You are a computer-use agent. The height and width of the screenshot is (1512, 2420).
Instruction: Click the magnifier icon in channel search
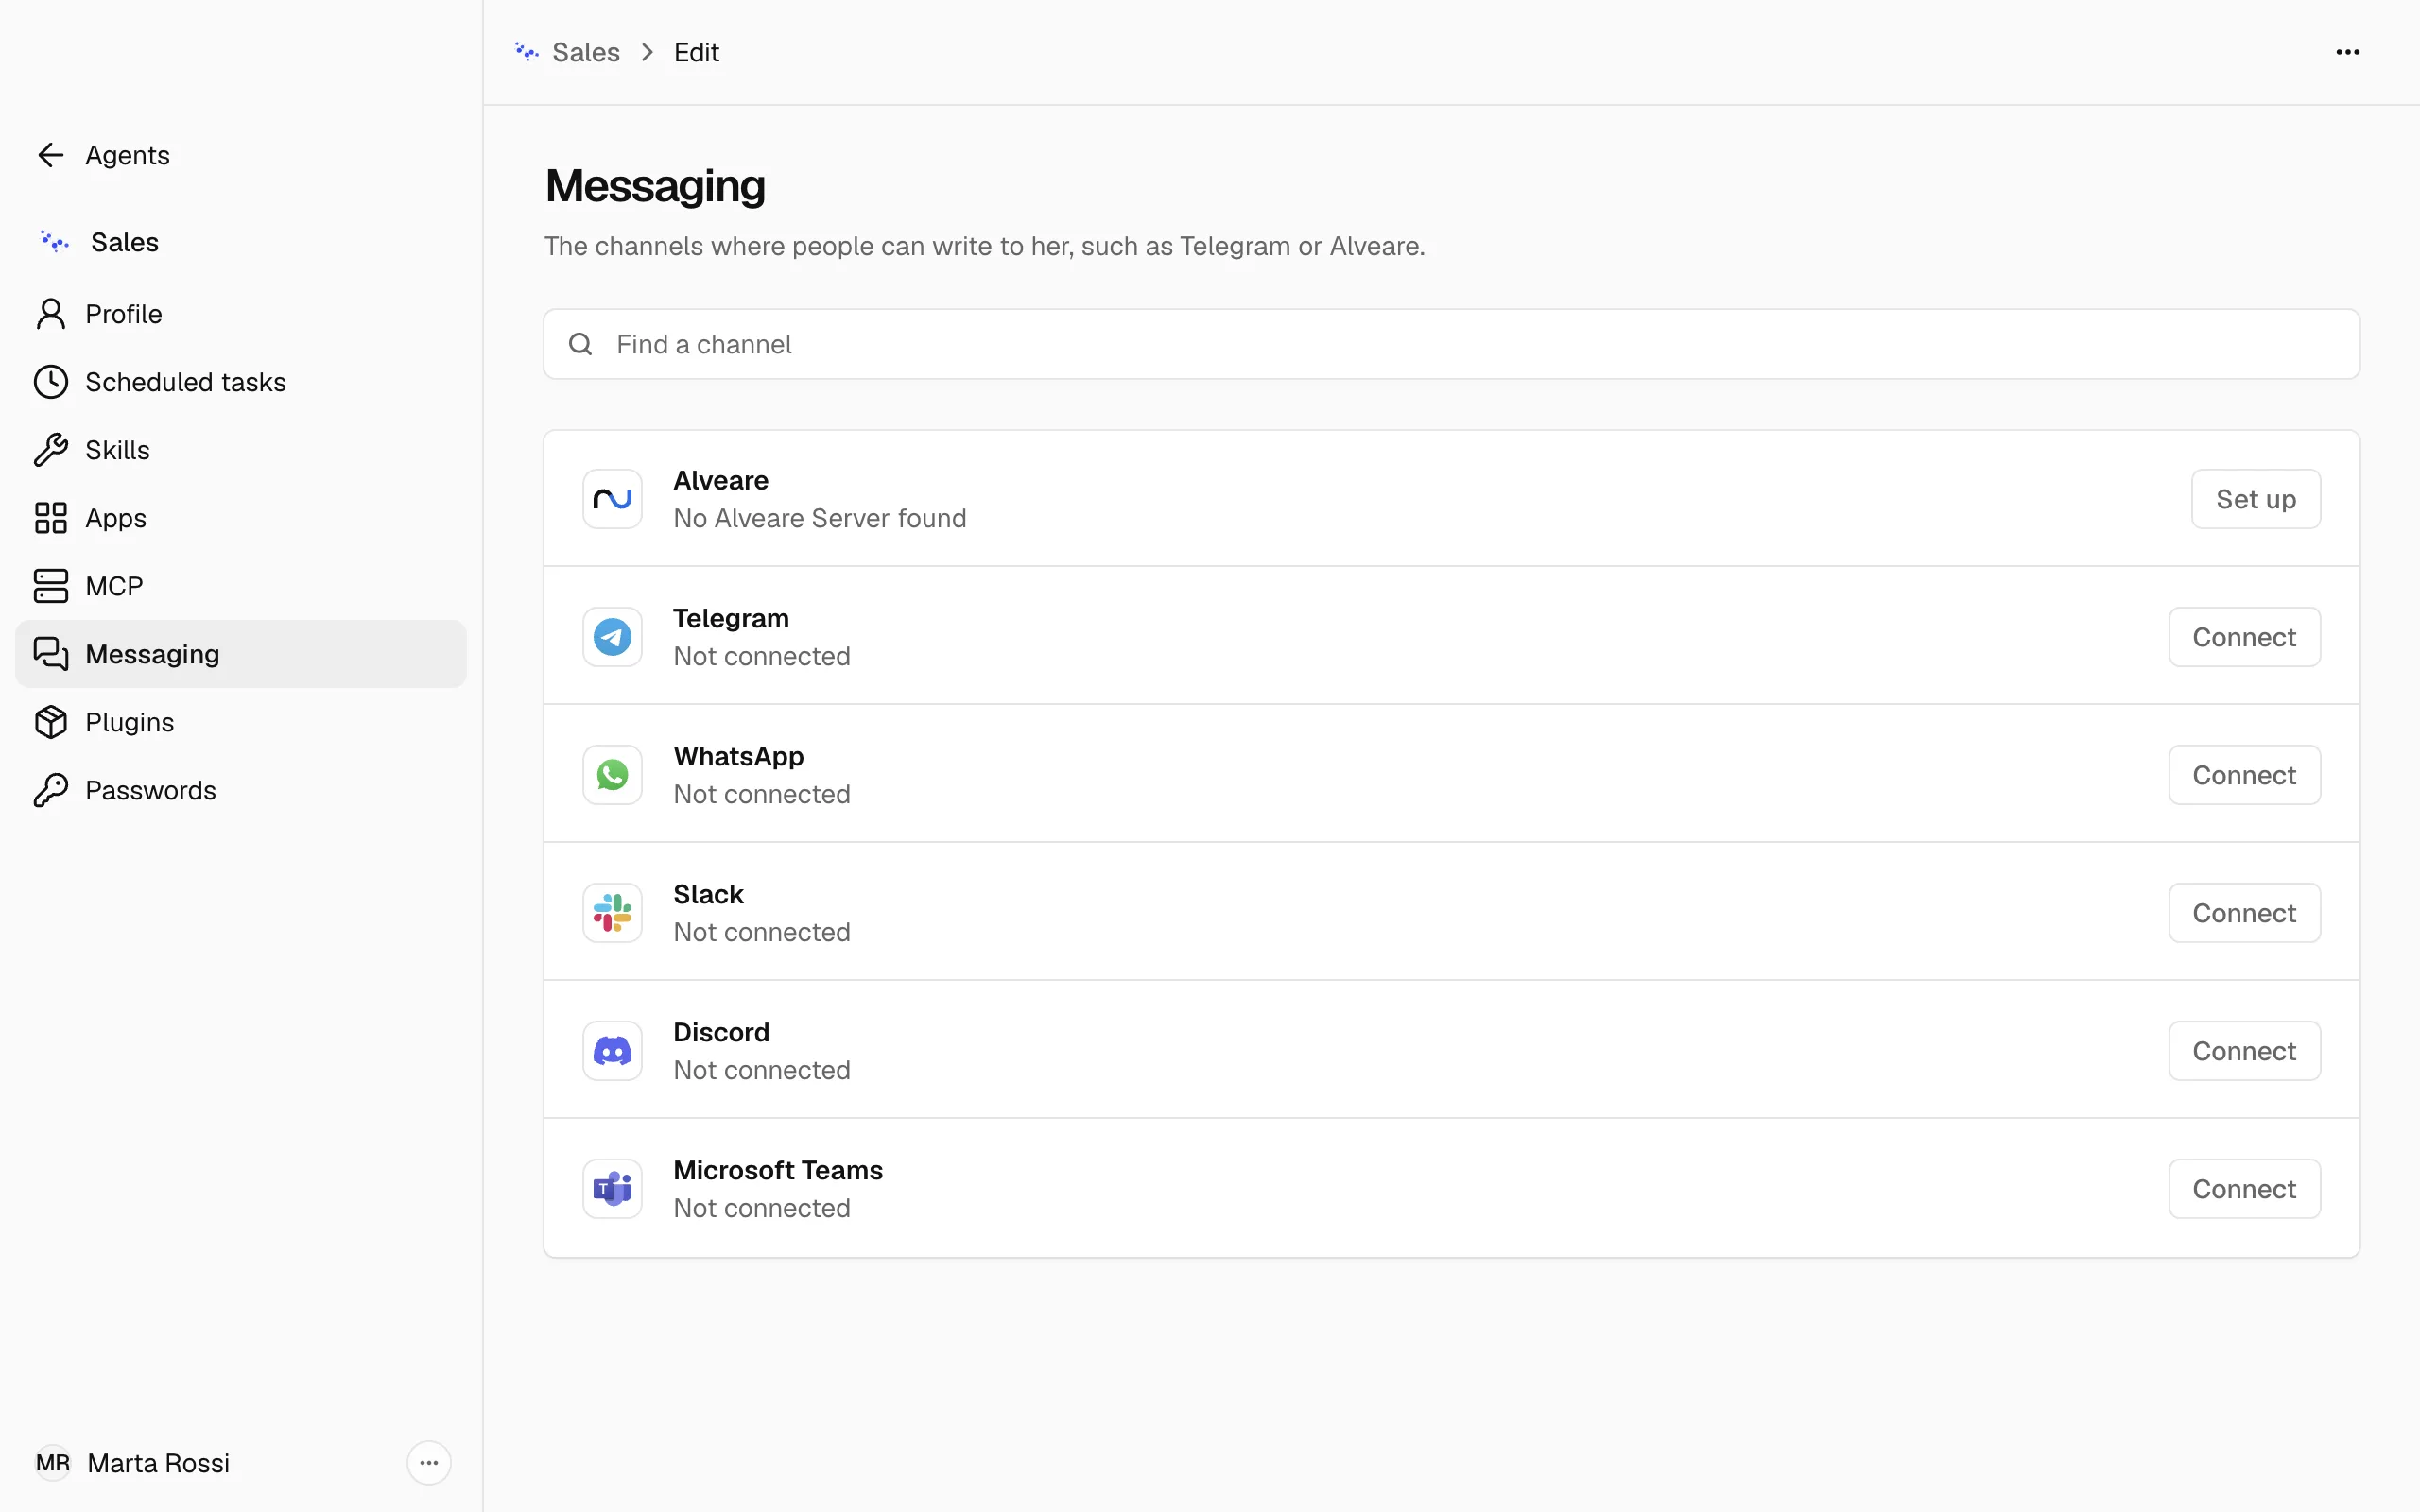[581, 344]
